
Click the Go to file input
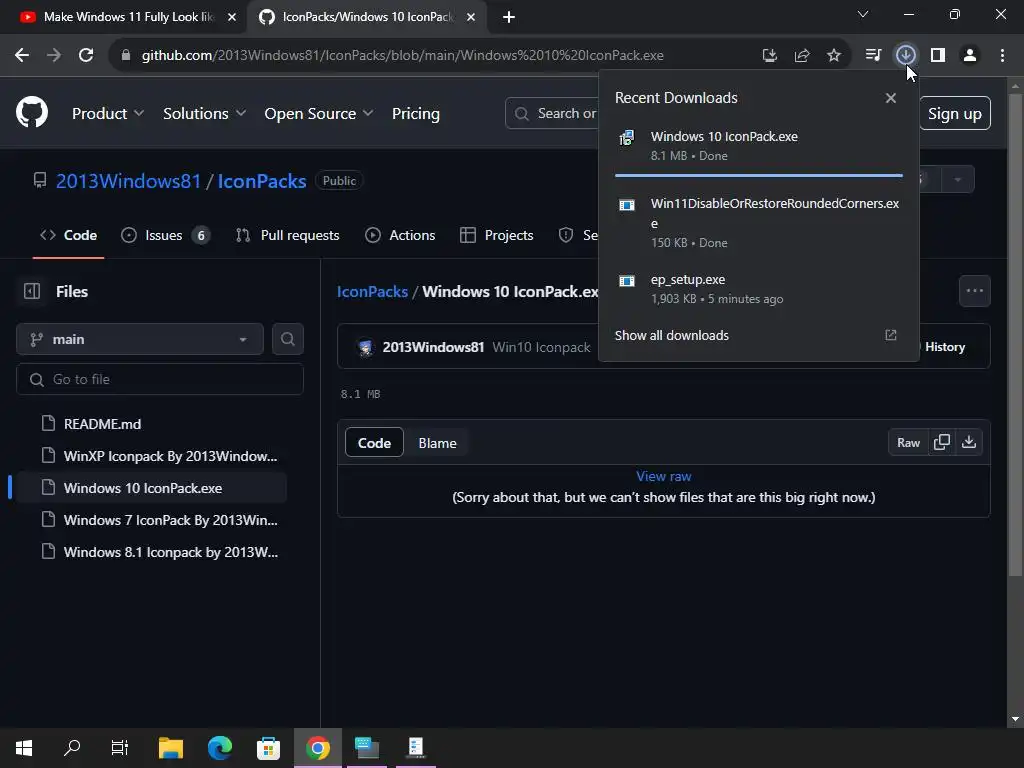coord(159,379)
